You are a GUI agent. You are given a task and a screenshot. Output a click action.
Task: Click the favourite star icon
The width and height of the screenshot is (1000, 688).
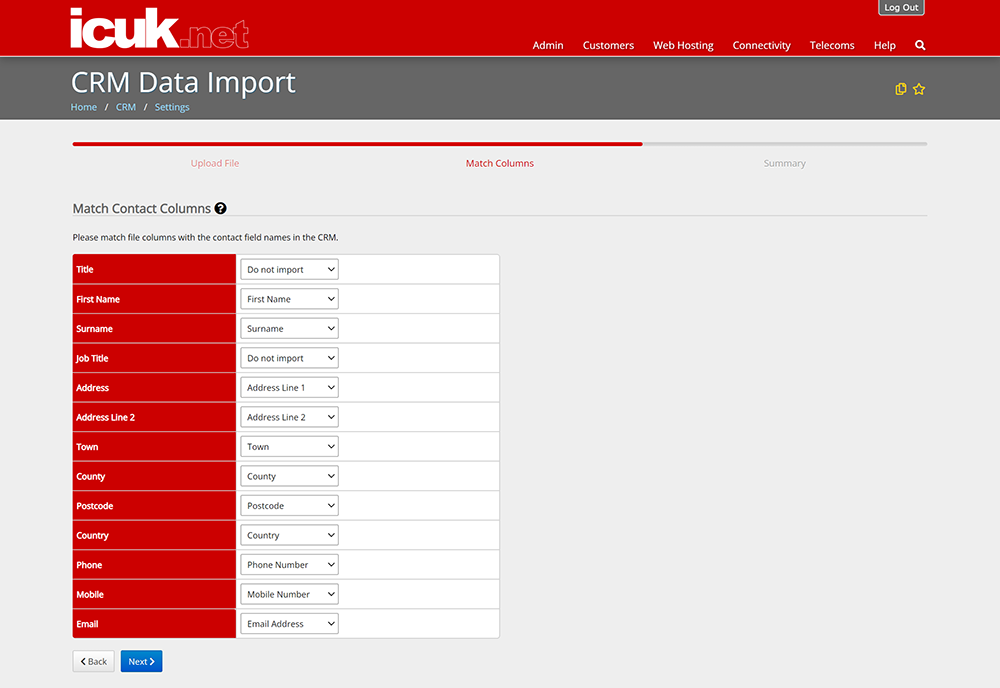[918, 89]
